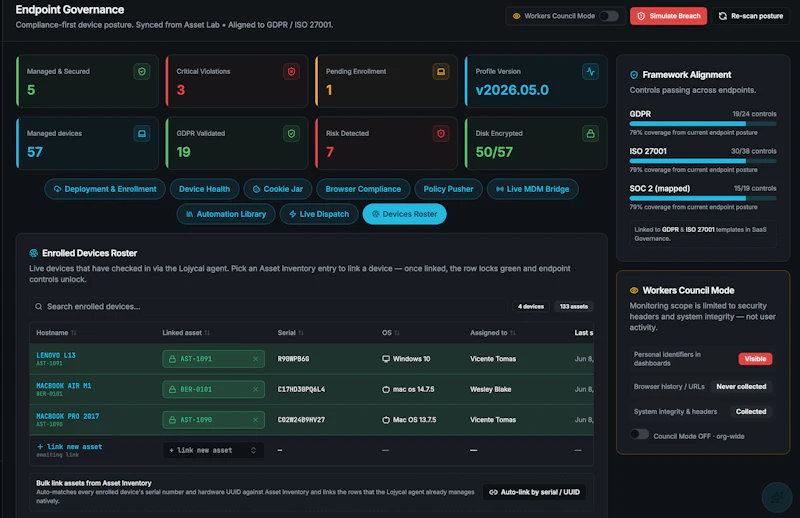Sort roster by Serial column
Viewport: 800px width, 518px height.
pyautogui.click(x=290, y=333)
